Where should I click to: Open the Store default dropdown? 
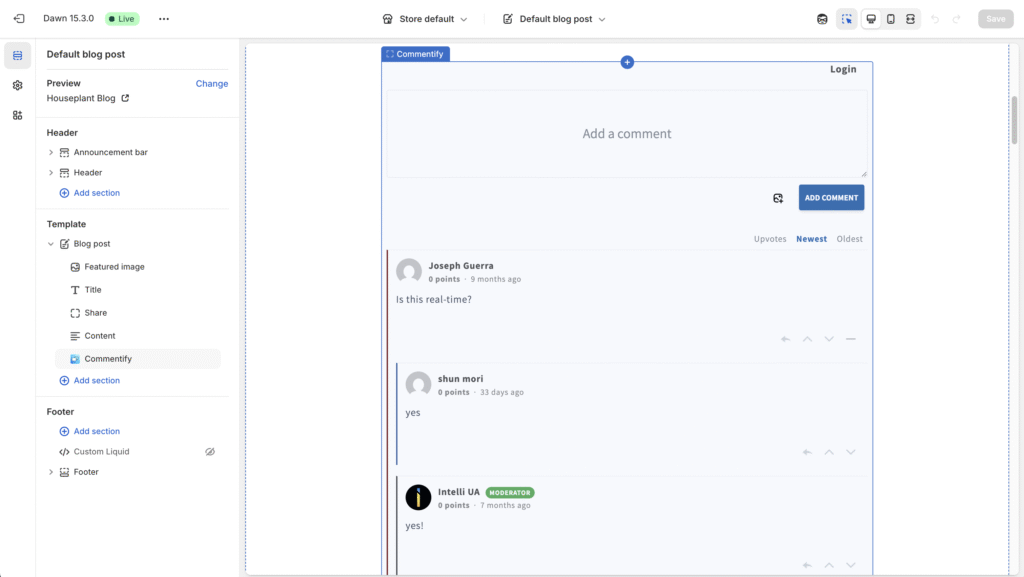tap(425, 19)
